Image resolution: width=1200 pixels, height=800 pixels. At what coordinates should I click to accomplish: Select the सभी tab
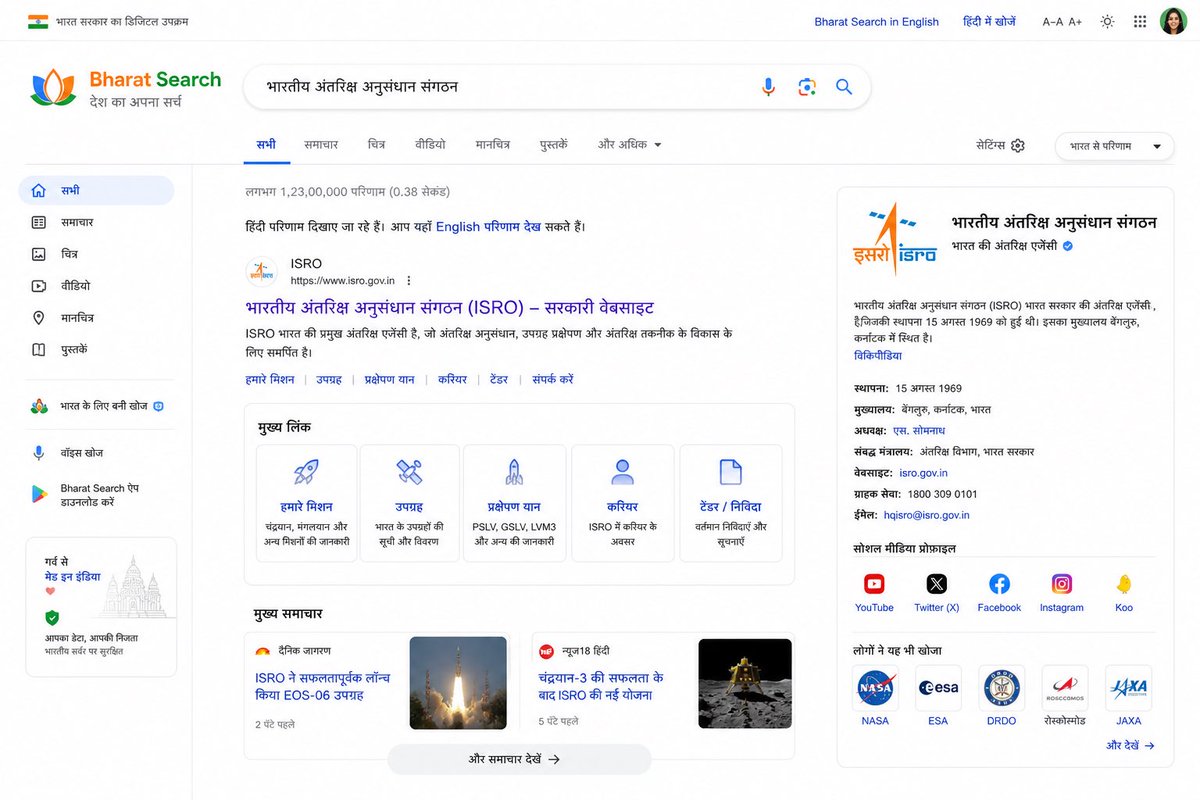click(266, 145)
